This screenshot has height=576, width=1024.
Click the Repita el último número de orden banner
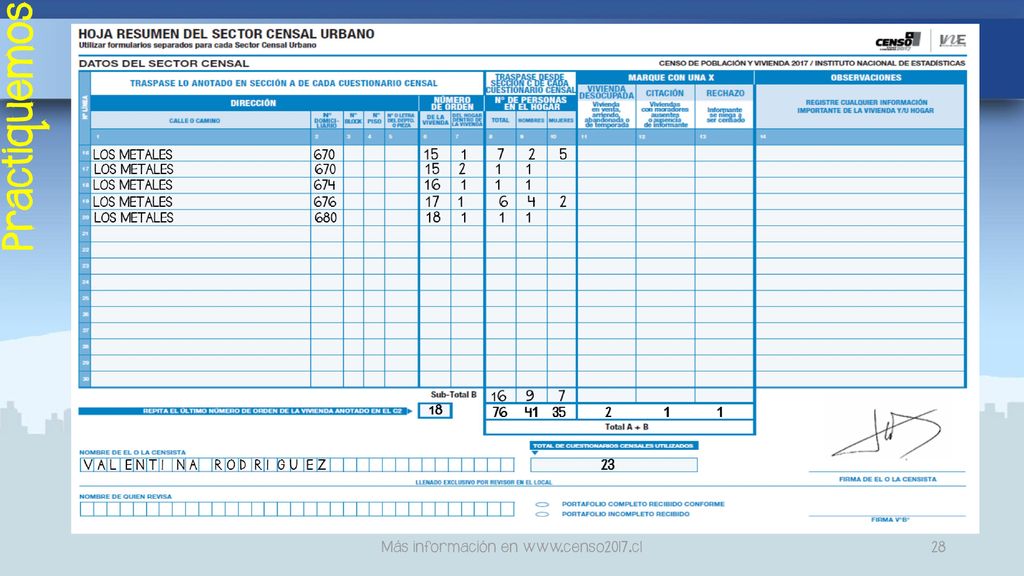tap(245, 411)
